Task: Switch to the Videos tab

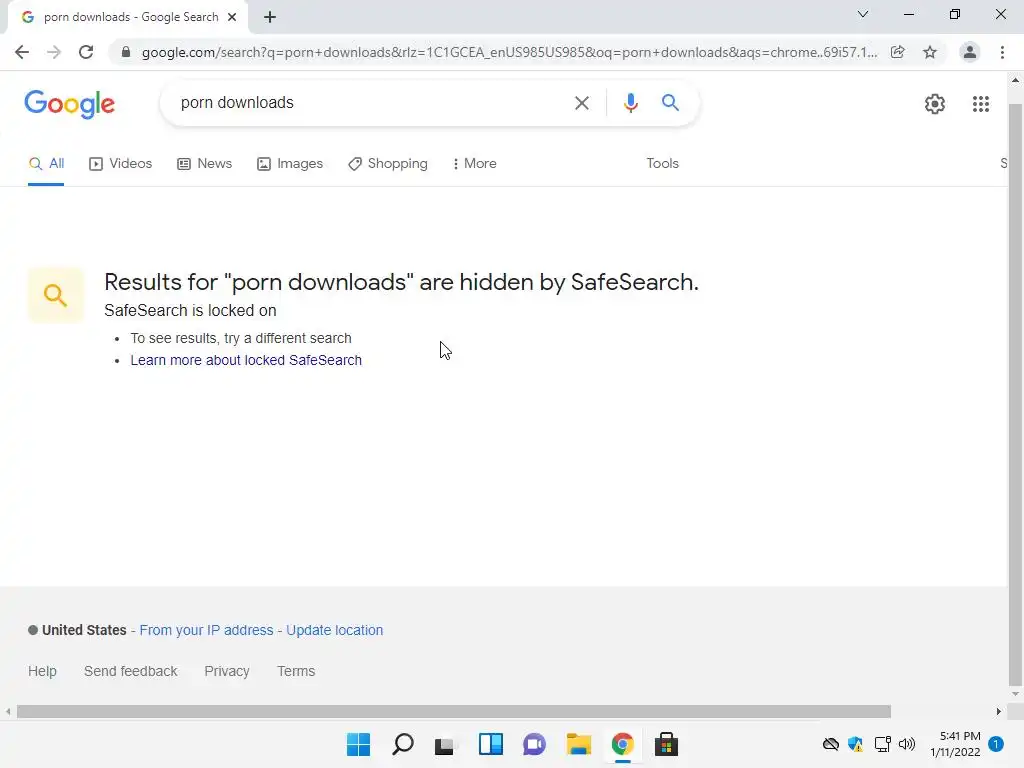Action: 120,163
